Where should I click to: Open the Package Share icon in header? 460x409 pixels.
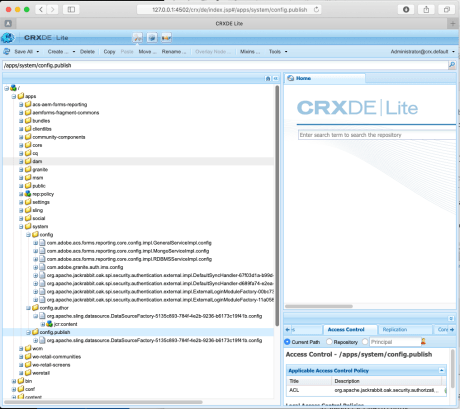tap(166, 38)
